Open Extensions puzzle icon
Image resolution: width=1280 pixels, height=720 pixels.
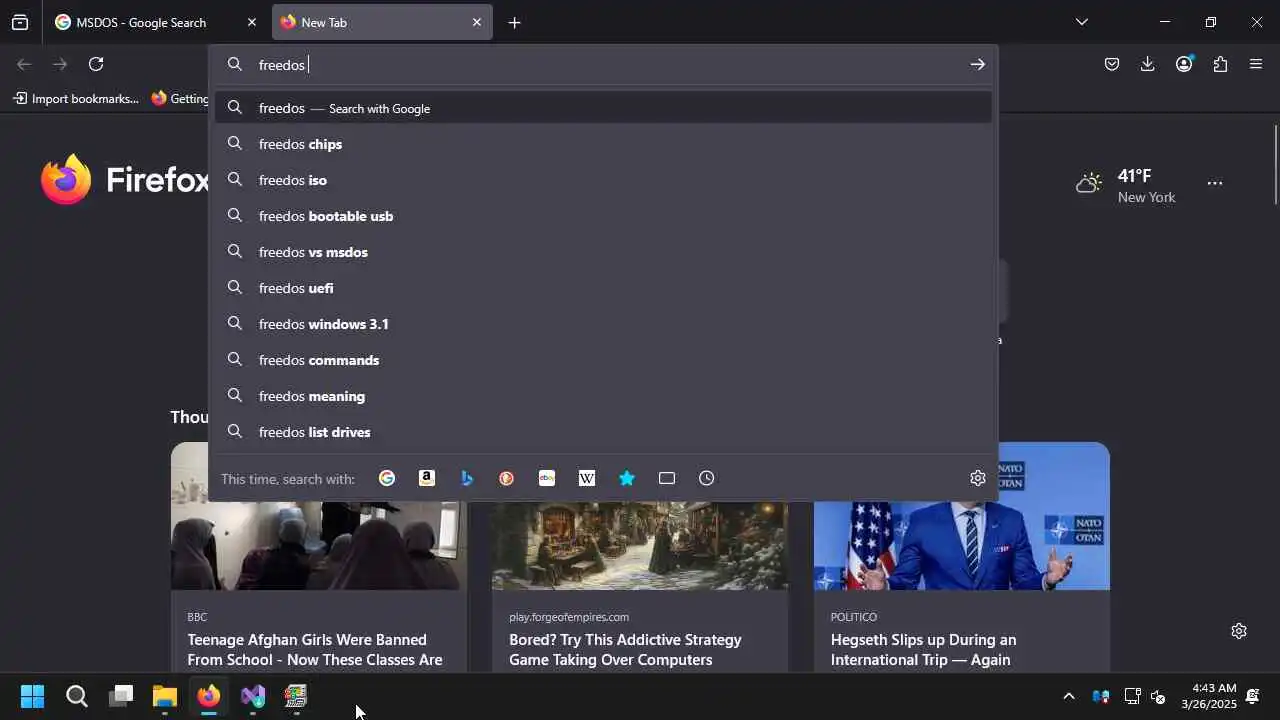1220,64
